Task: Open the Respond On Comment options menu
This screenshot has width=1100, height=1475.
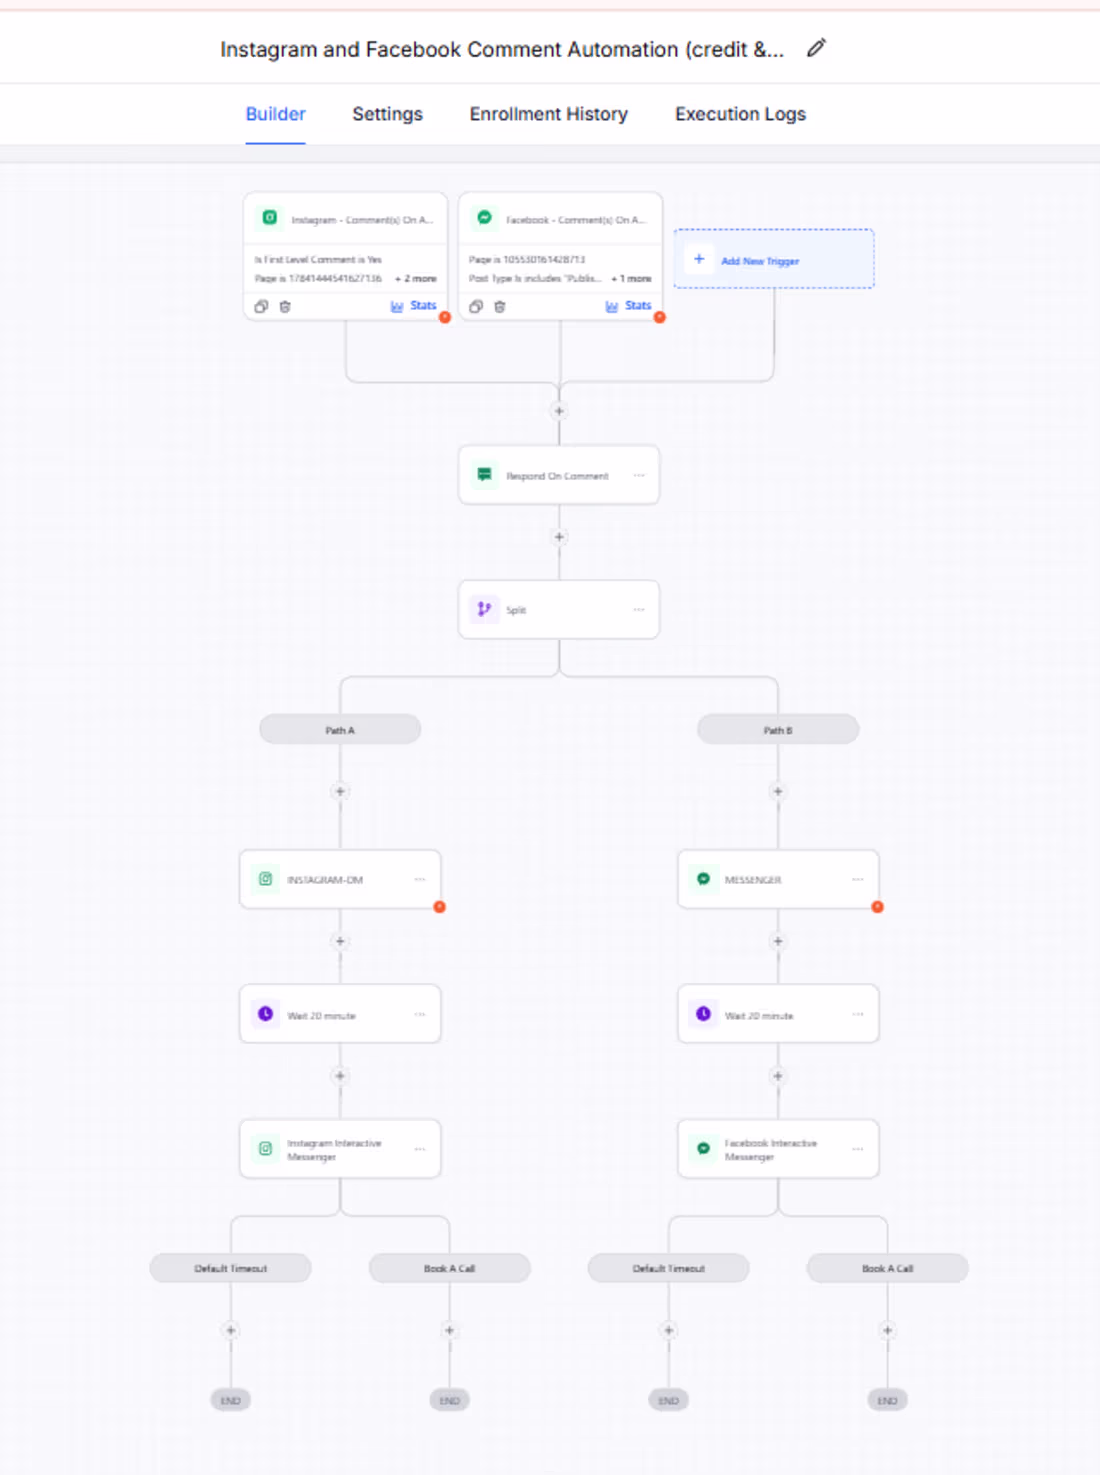Action: (639, 475)
